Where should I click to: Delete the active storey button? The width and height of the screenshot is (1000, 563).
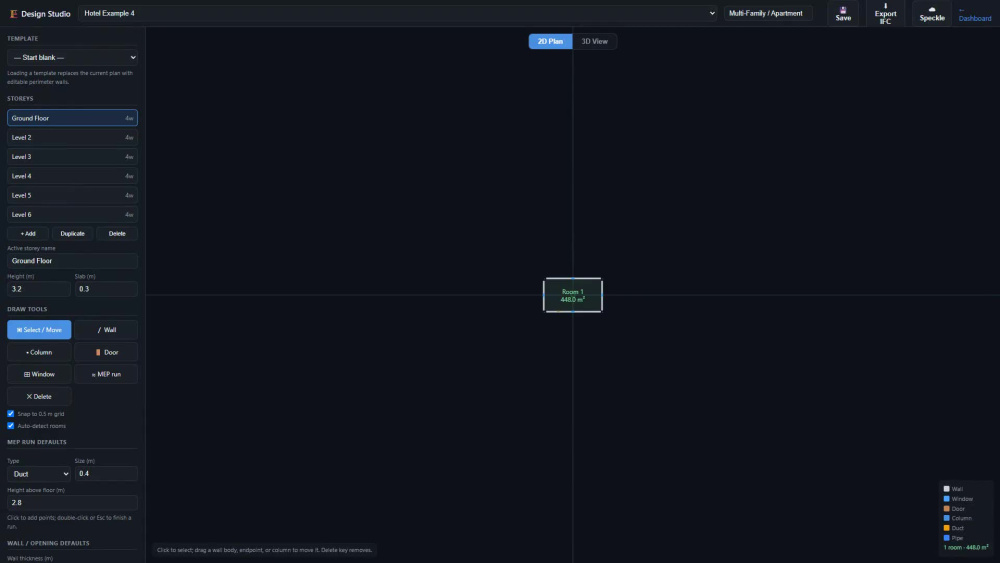pyautogui.click(x=117, y=233)
